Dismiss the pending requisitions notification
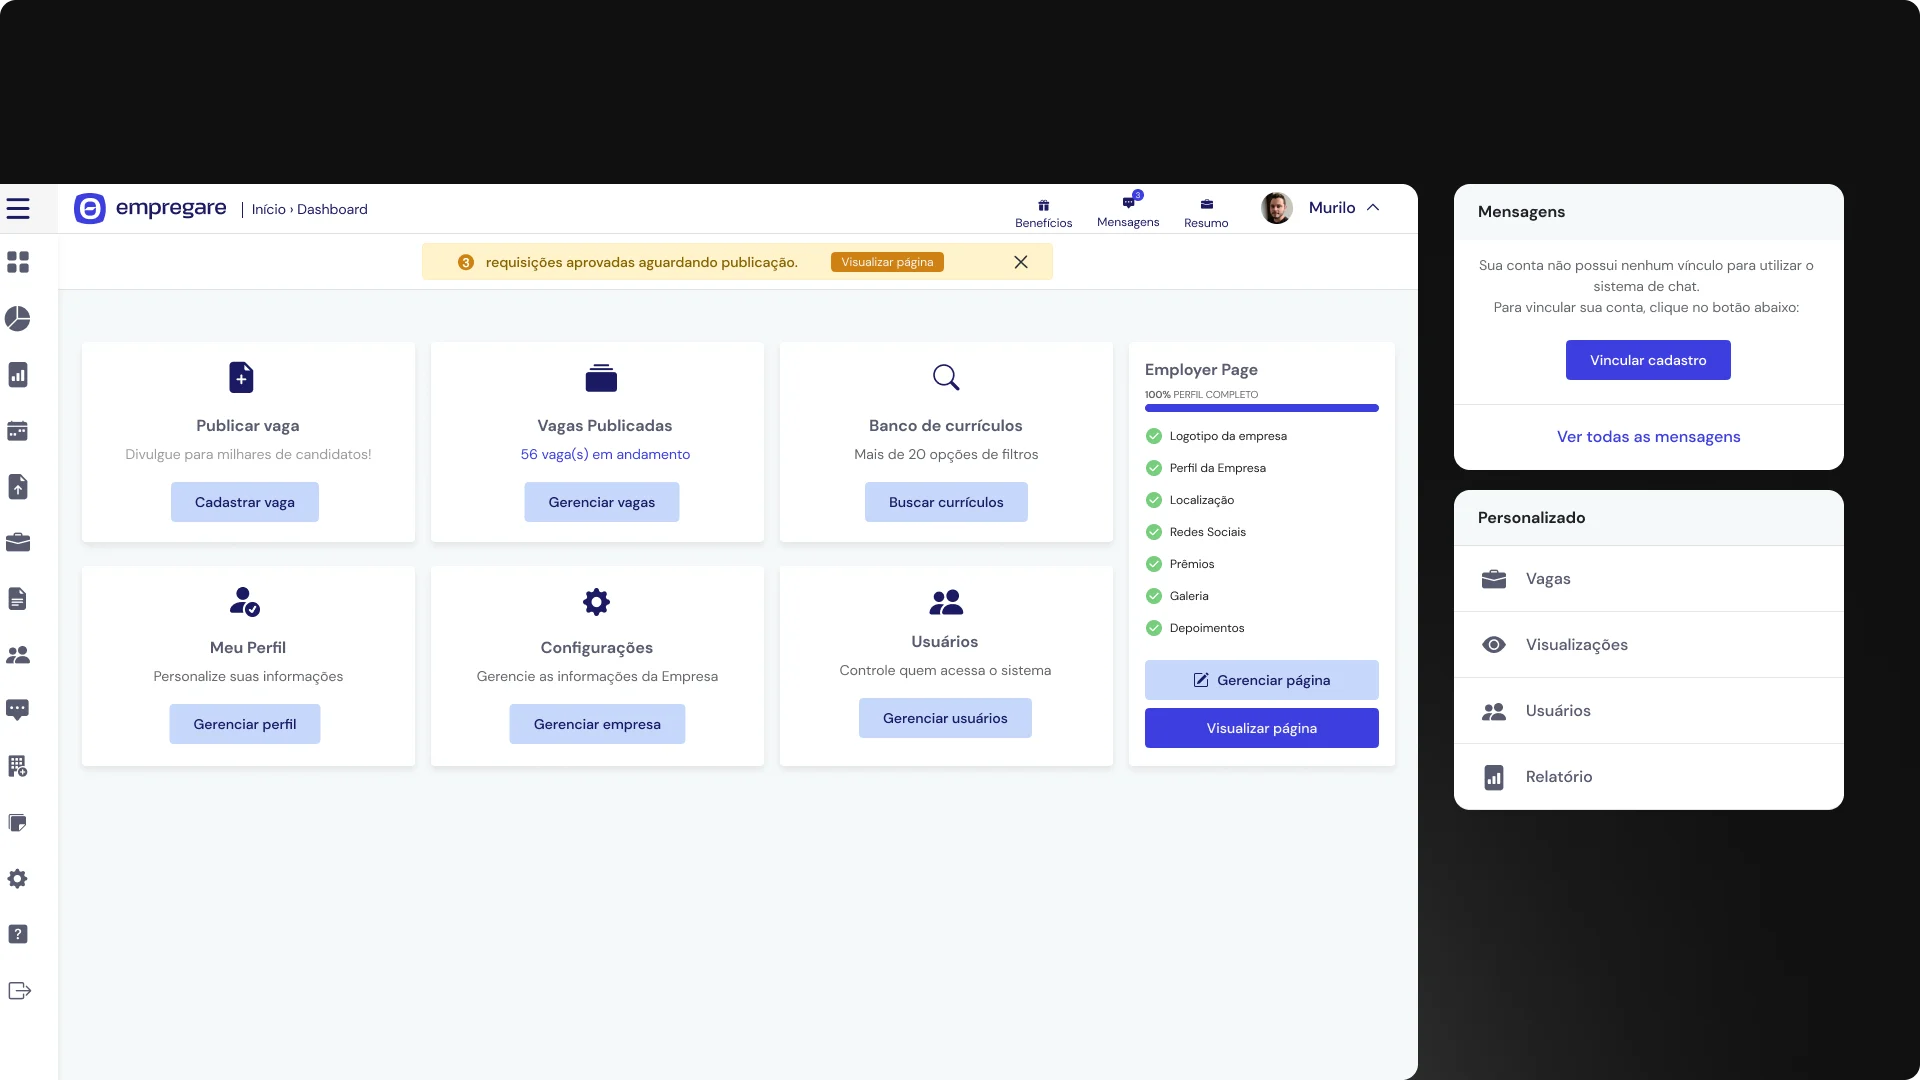Screen dimensions: 1920x1080 [1020, 262]
